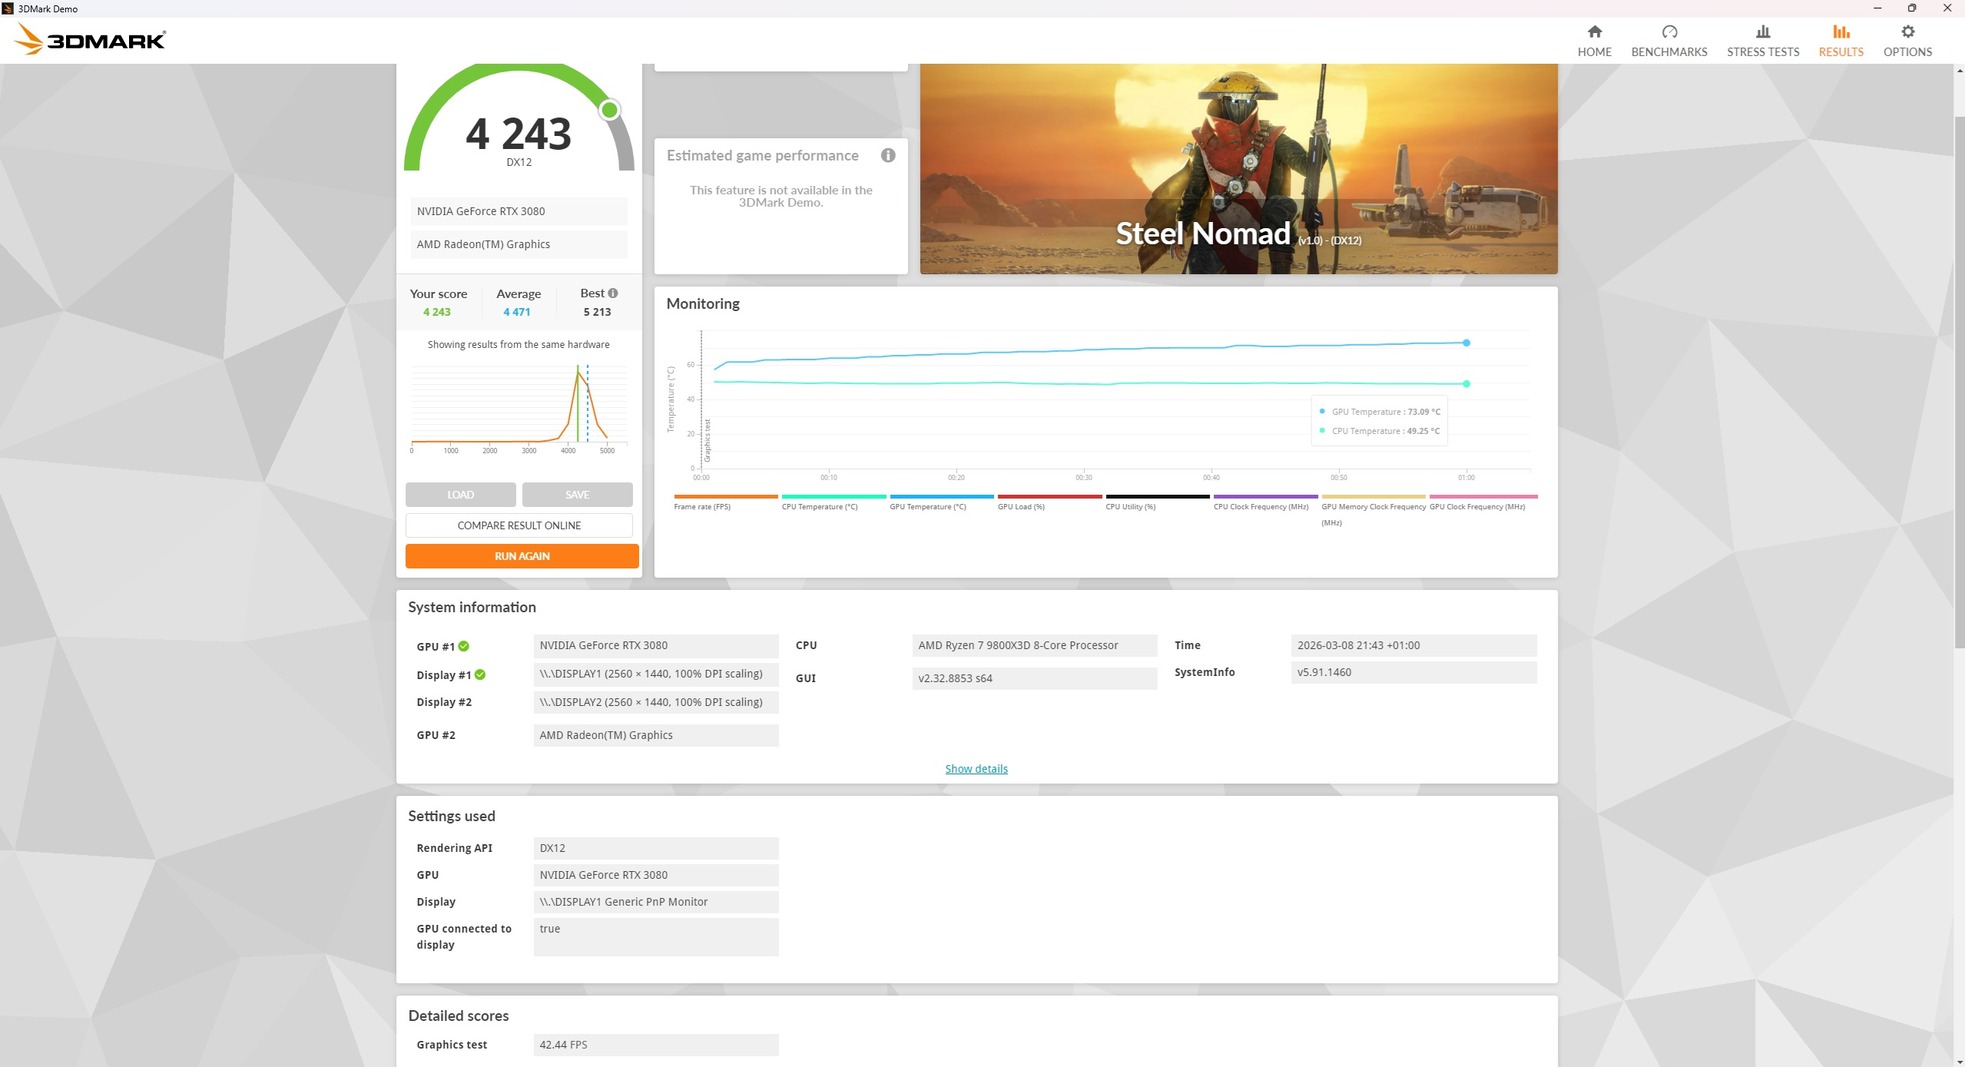
Task: Click the AMD Ryzen 7 9800X3D processor field
Action: coord(1034,646)
